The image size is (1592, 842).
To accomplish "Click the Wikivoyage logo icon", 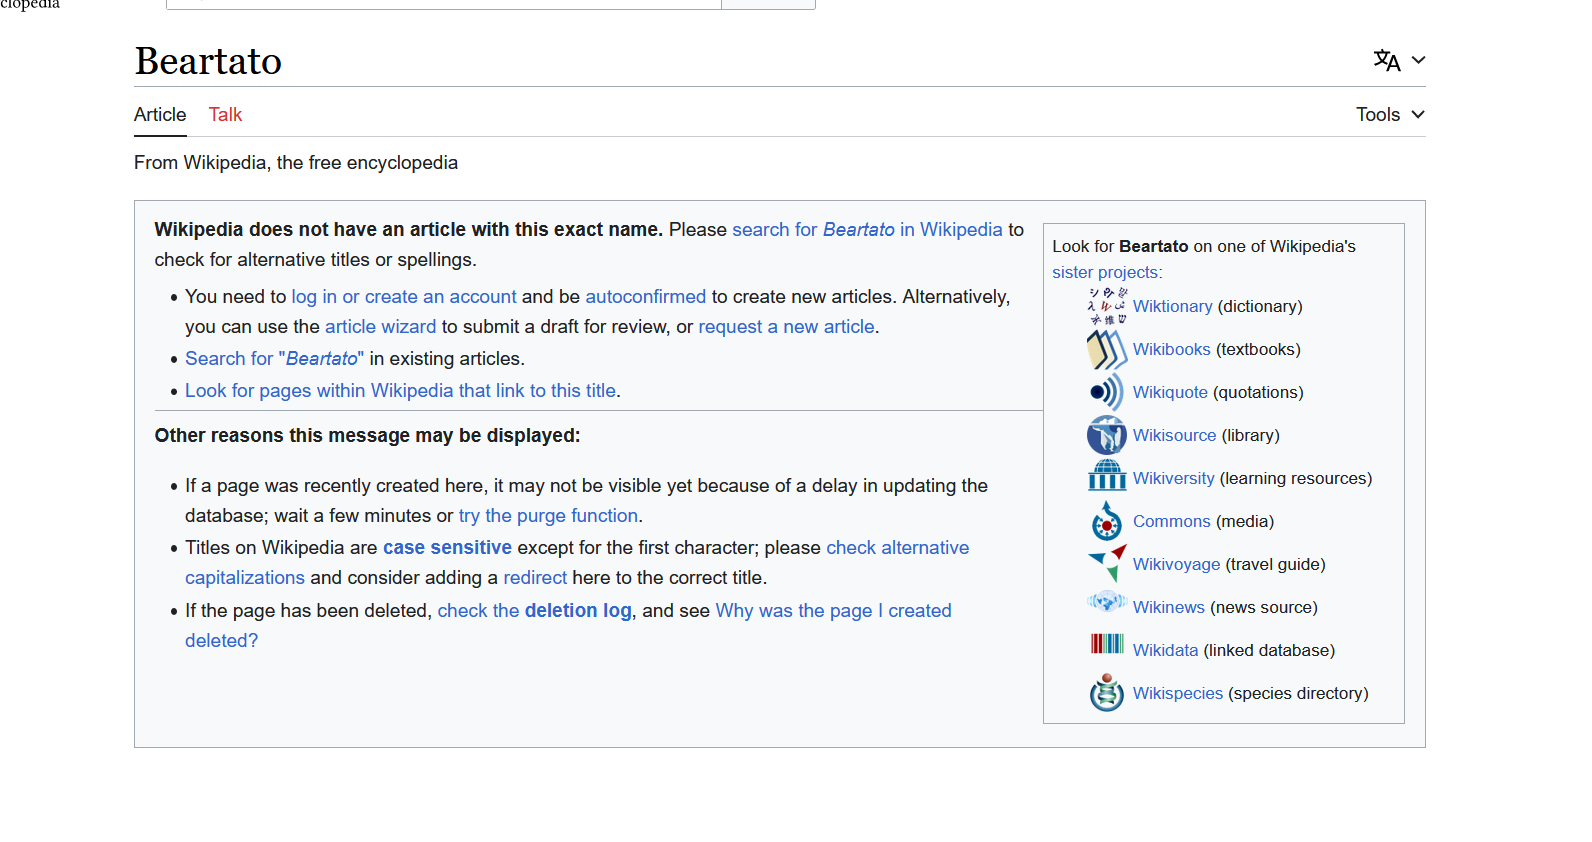I will pos(1107,564).
